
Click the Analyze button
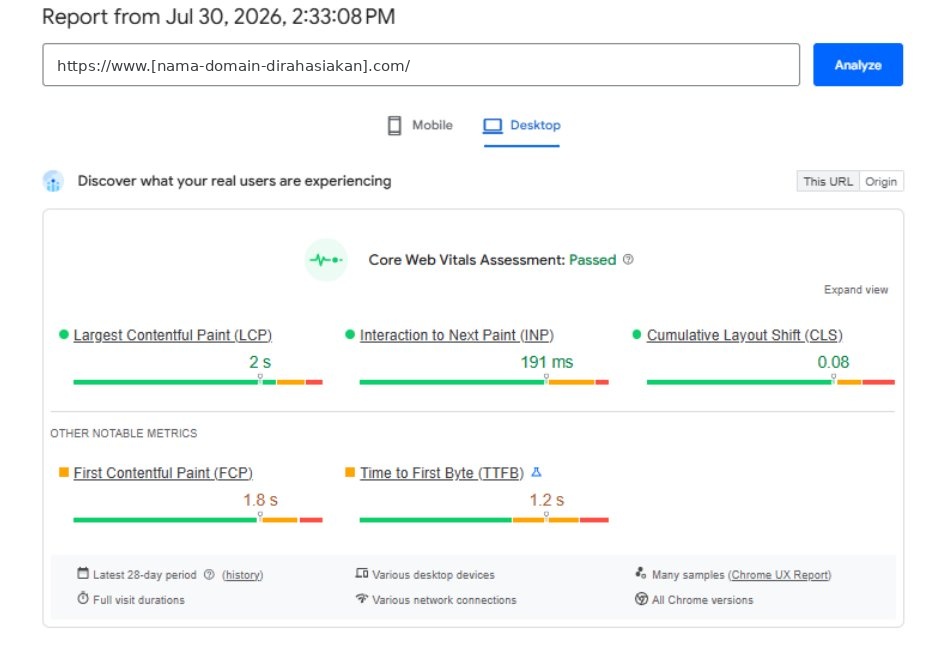pyautogui.click(x=857, y=65)
